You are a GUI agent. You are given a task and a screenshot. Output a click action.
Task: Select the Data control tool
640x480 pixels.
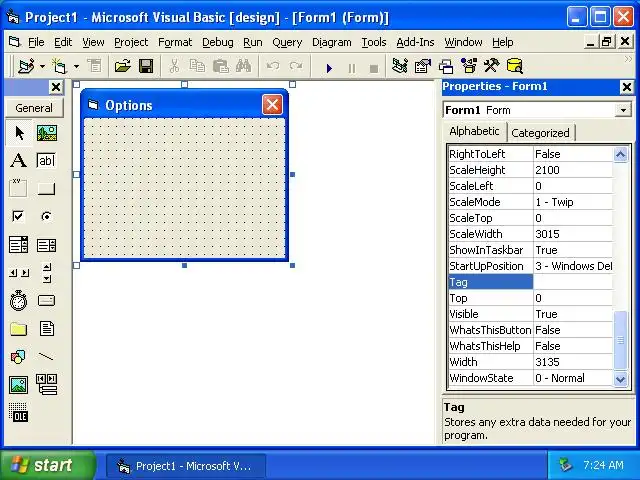click(x=47, y=384)
